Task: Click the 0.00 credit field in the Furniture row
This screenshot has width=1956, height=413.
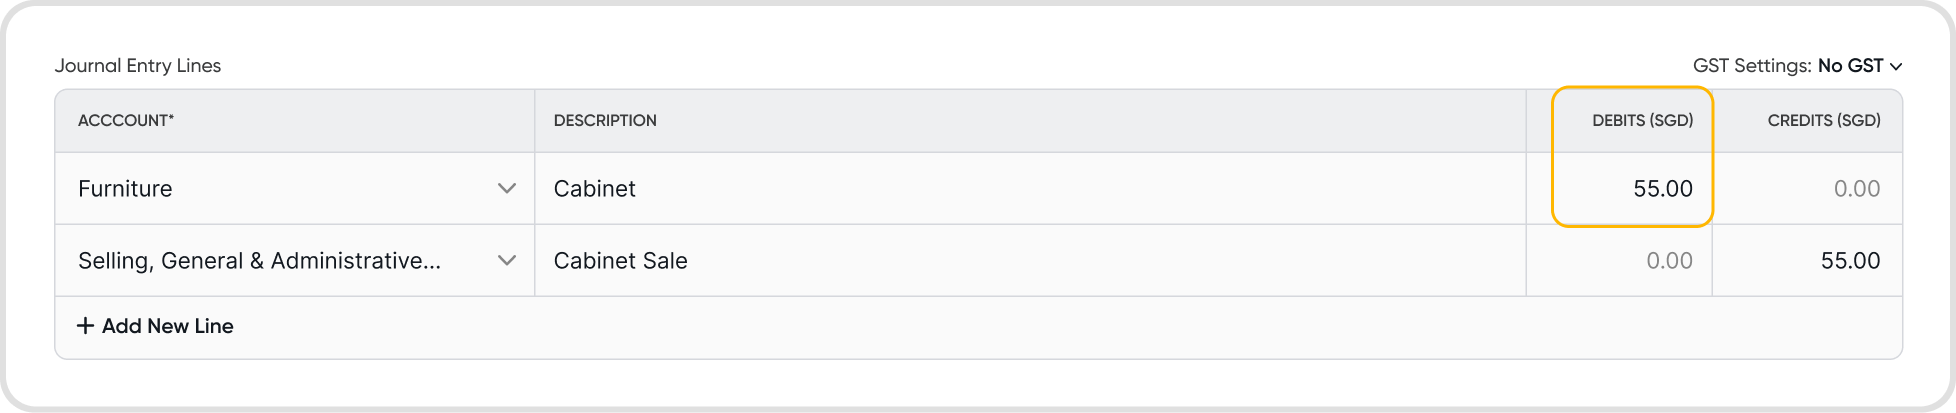Action: point(1856,188)
